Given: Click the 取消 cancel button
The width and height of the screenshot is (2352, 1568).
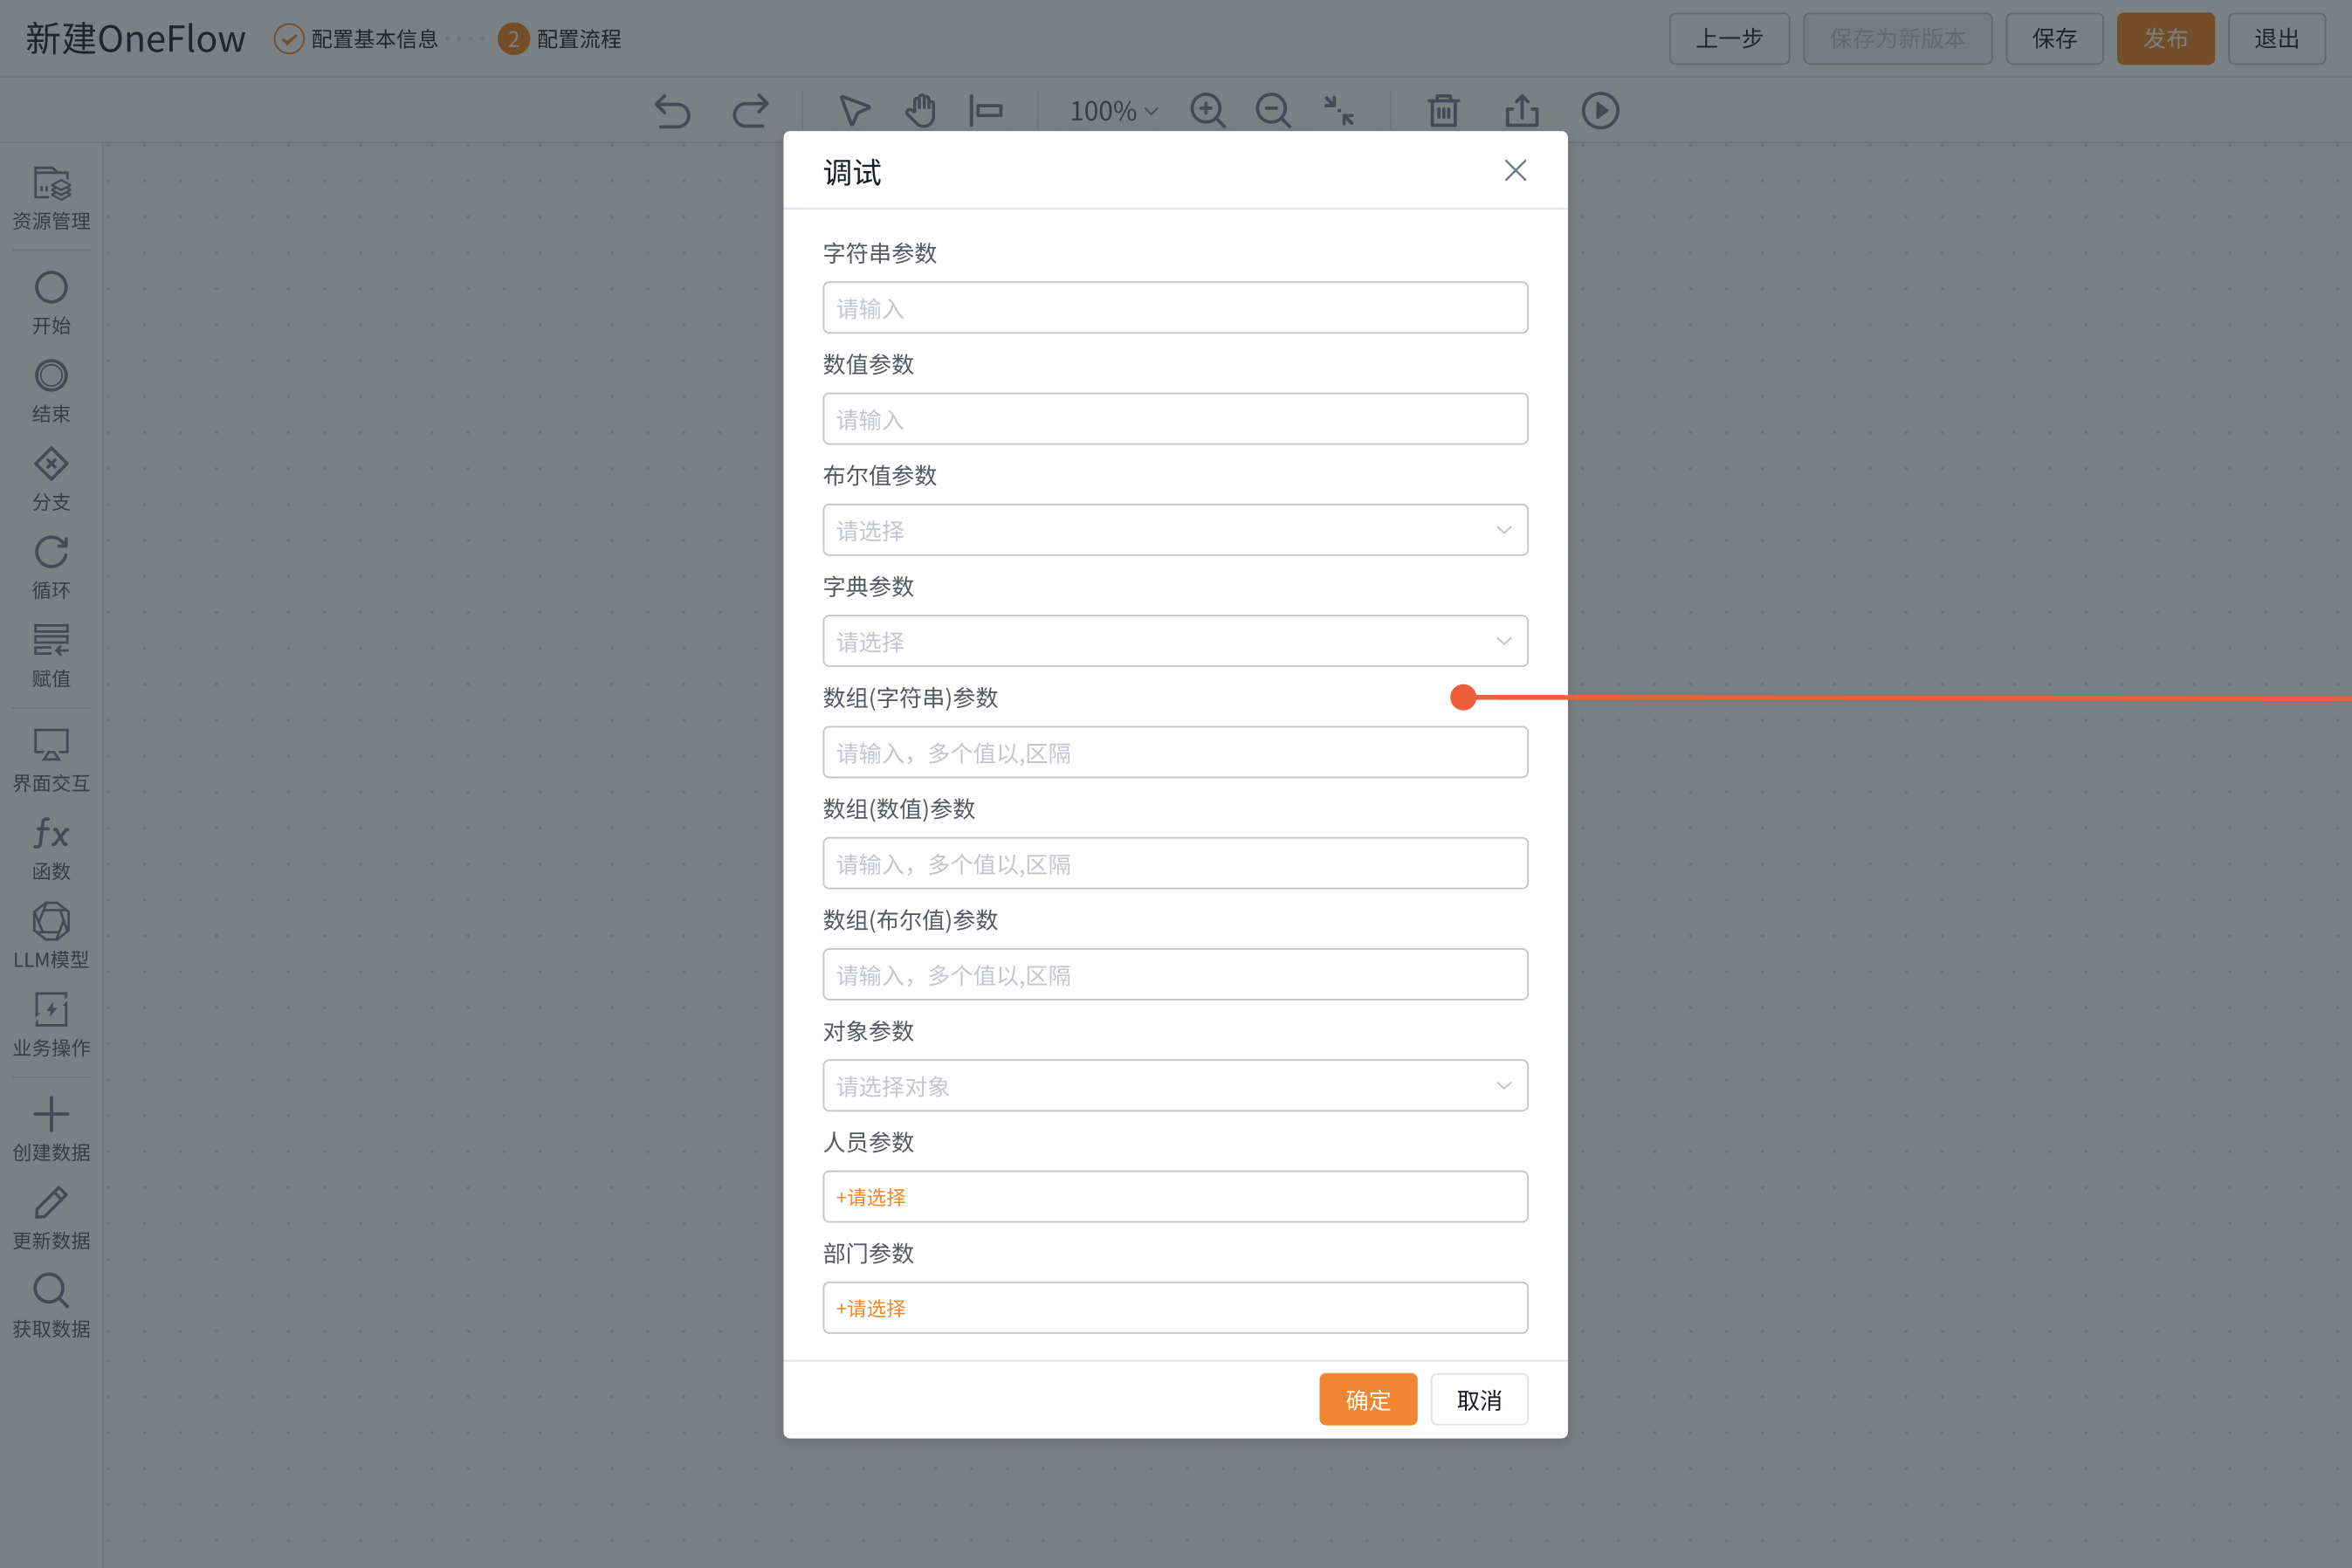Looking at the screenshot, I should 1478,1399.
